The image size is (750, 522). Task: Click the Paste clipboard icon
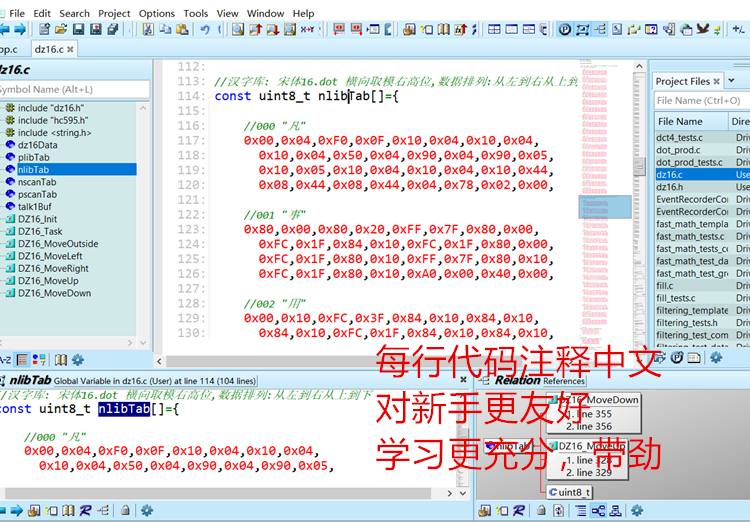(182, 30)
